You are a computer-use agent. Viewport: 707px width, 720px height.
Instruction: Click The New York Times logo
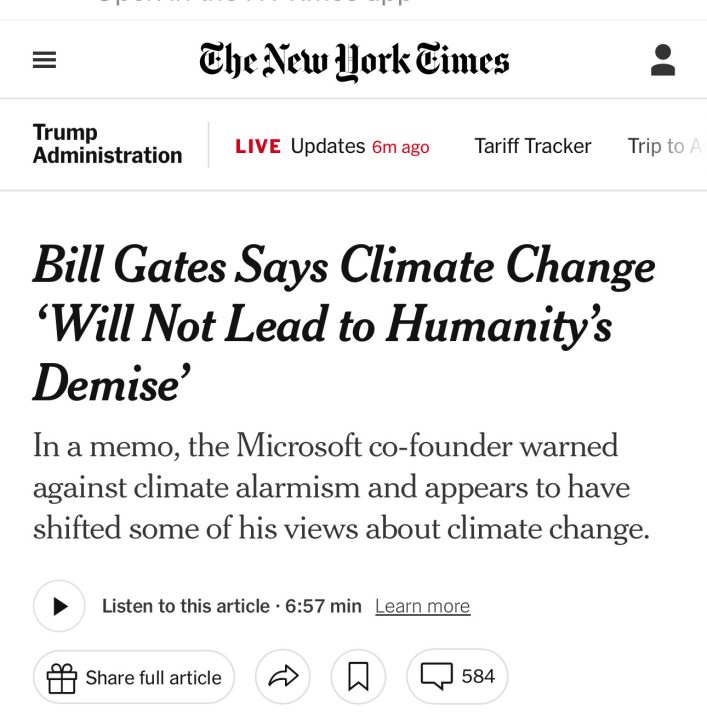354,61
